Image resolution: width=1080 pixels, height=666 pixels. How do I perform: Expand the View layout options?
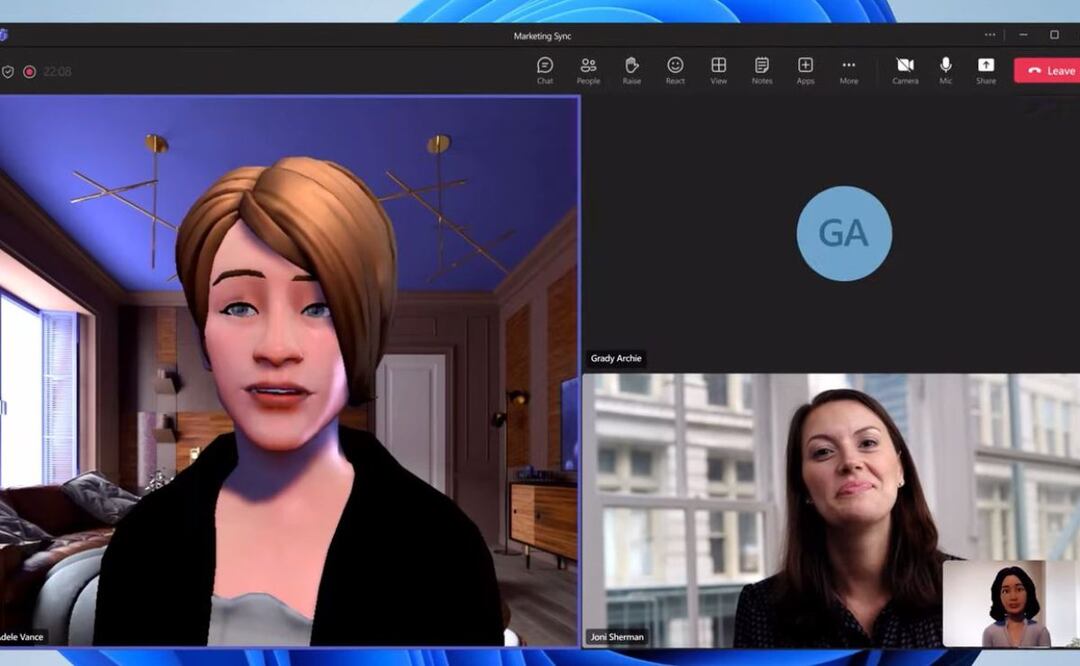(718, 70)
